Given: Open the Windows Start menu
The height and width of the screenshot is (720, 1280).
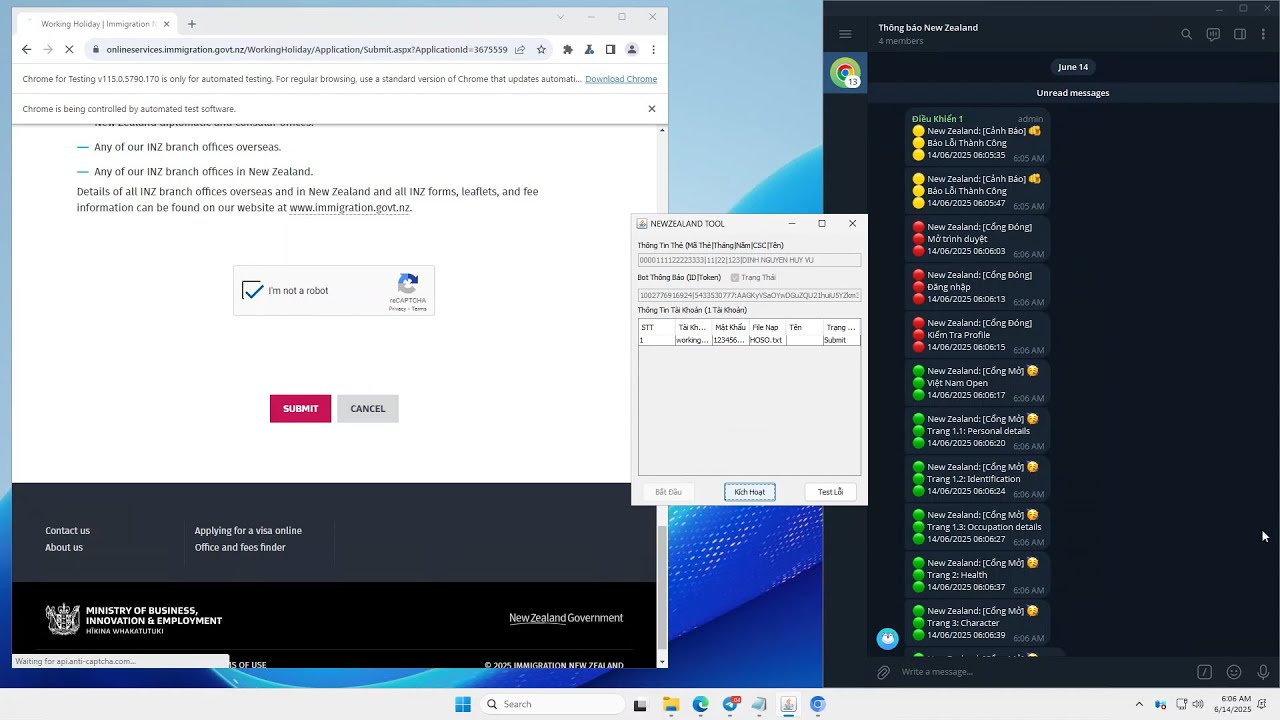Looking at the screenshot, I should [463, 704].
